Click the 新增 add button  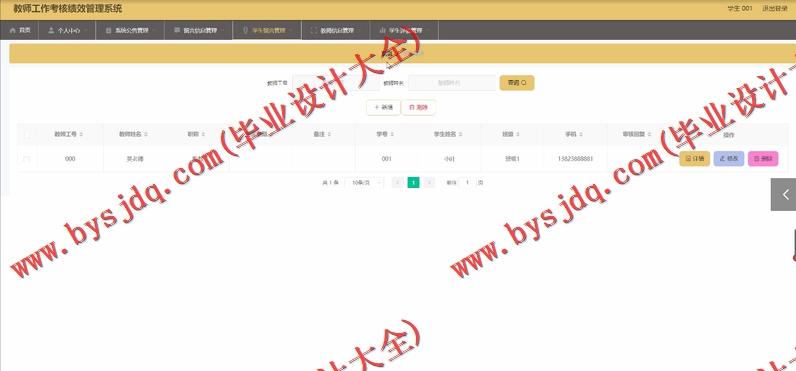tap(383, 108)
